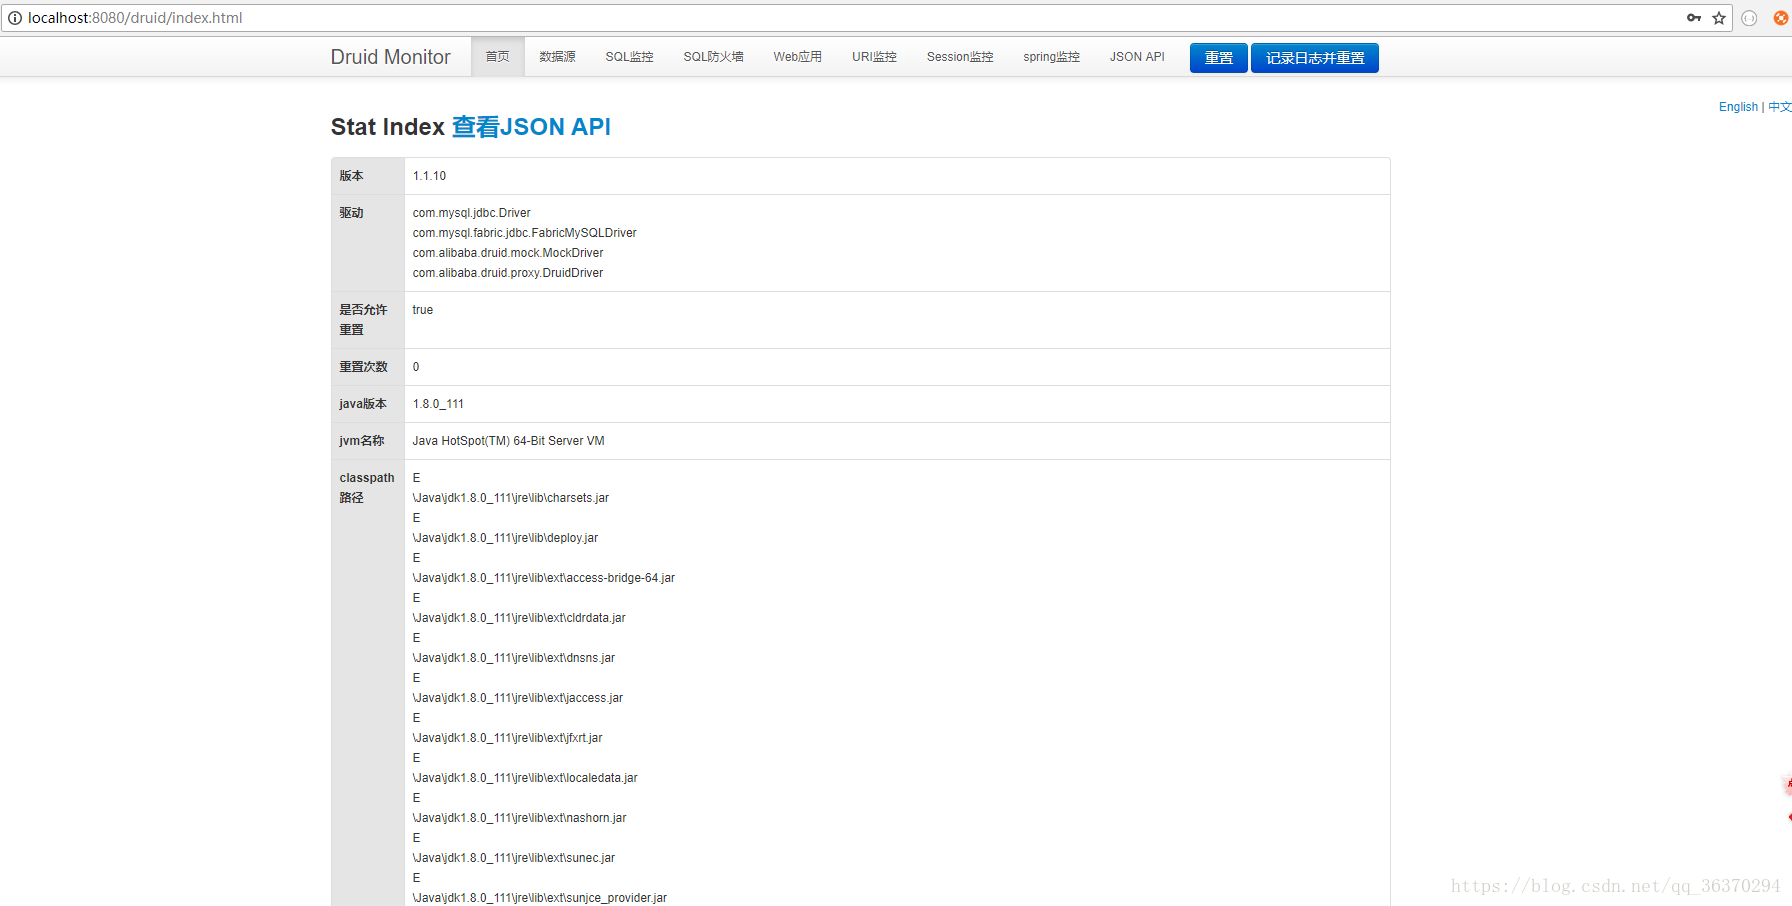Click the jfxrt.jar classpath entry
Viewport: 1792px width, 906px height.
[x=507, y=738]
